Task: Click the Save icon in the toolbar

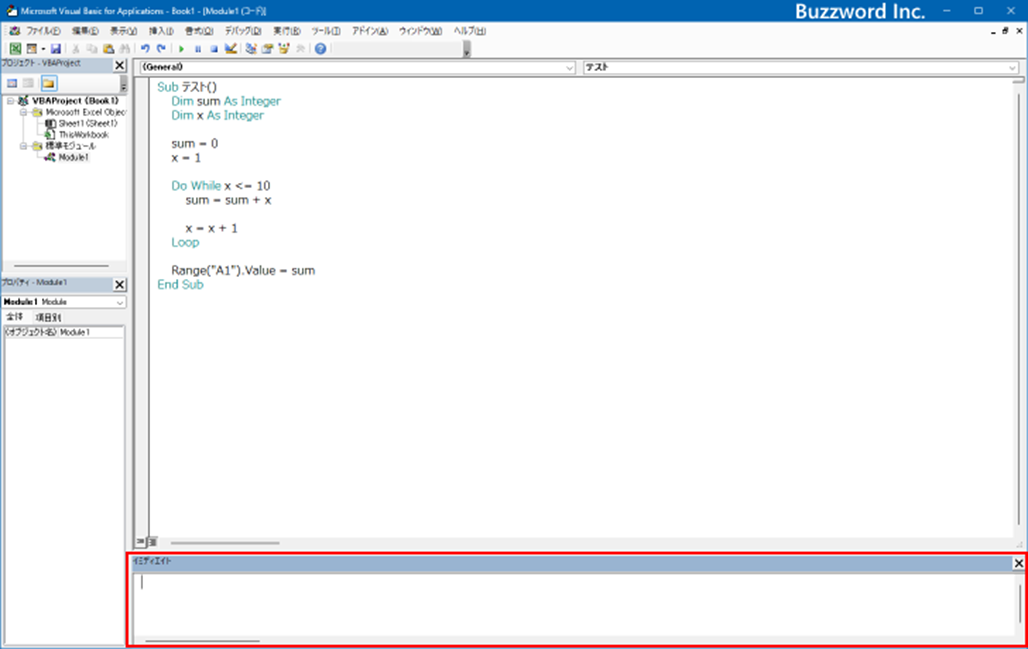Action: 56,48
